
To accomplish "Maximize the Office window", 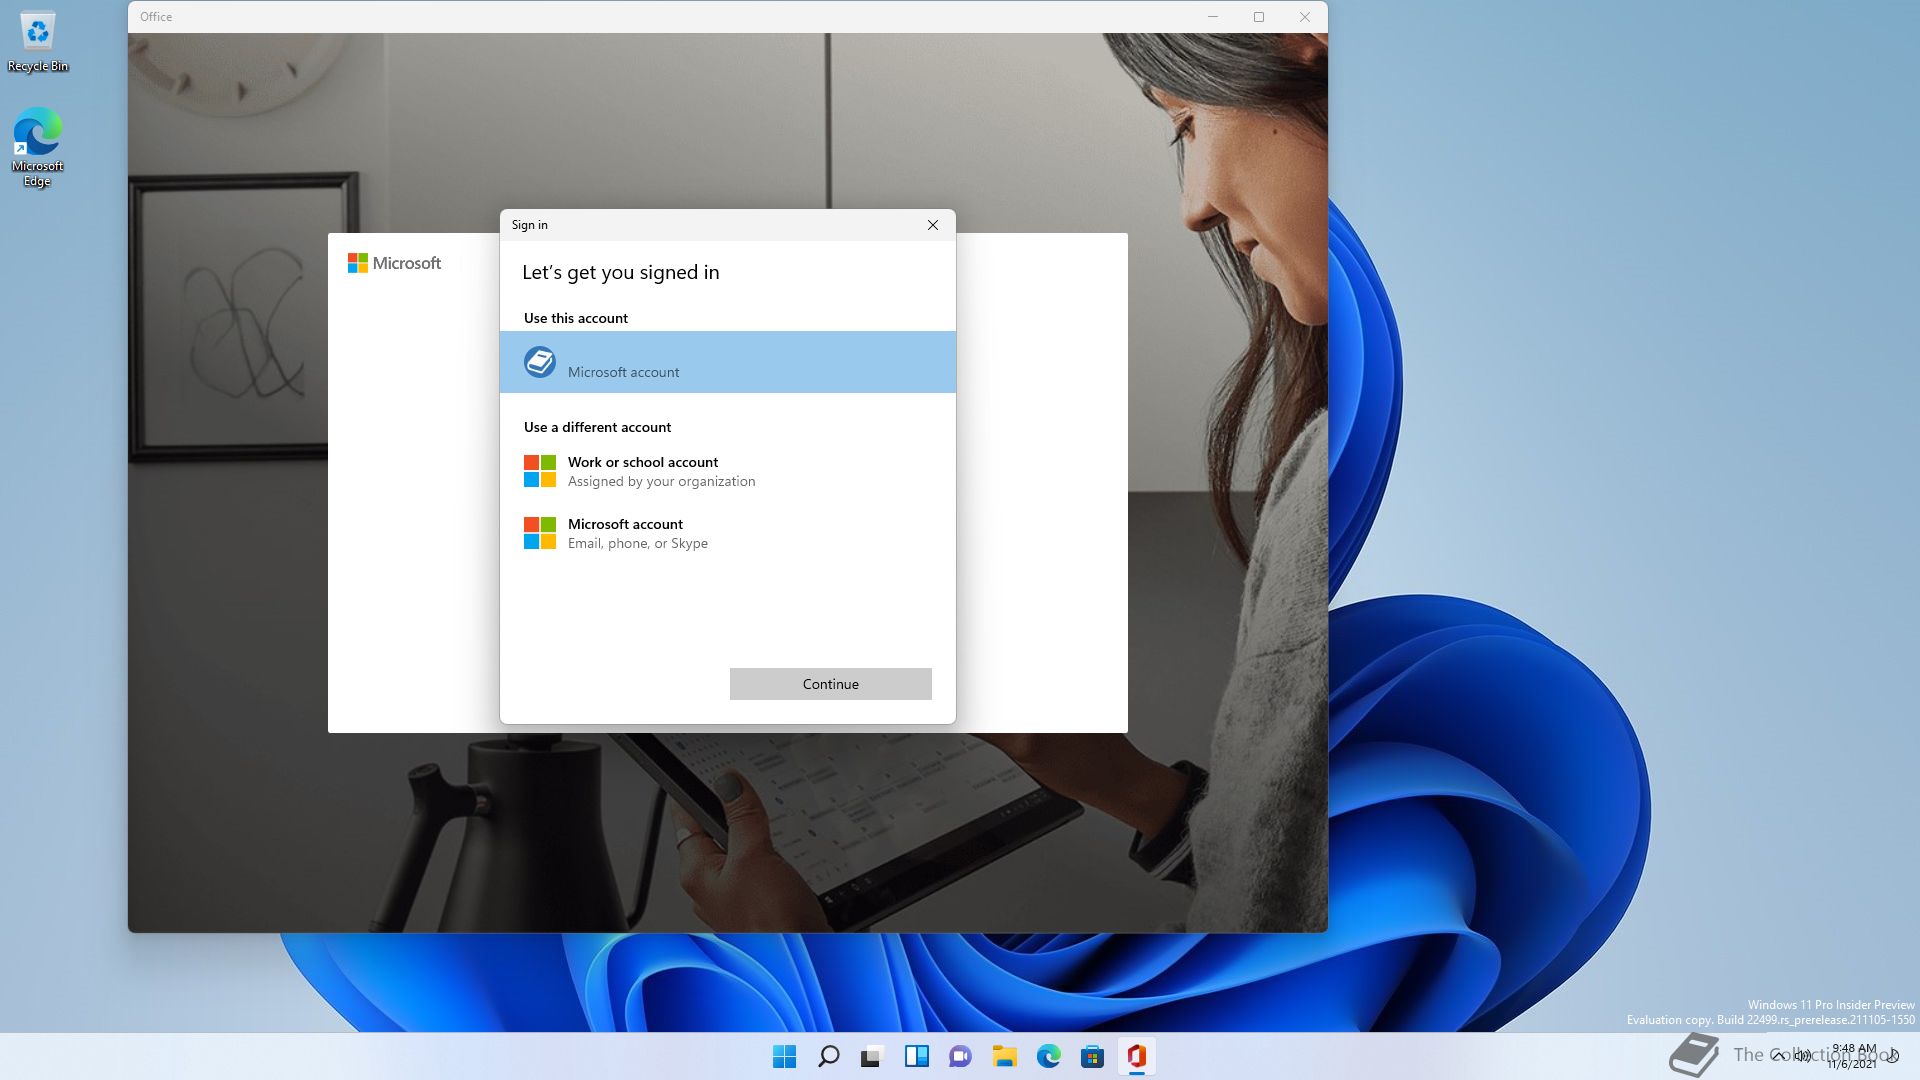I will pos(1259,17).
